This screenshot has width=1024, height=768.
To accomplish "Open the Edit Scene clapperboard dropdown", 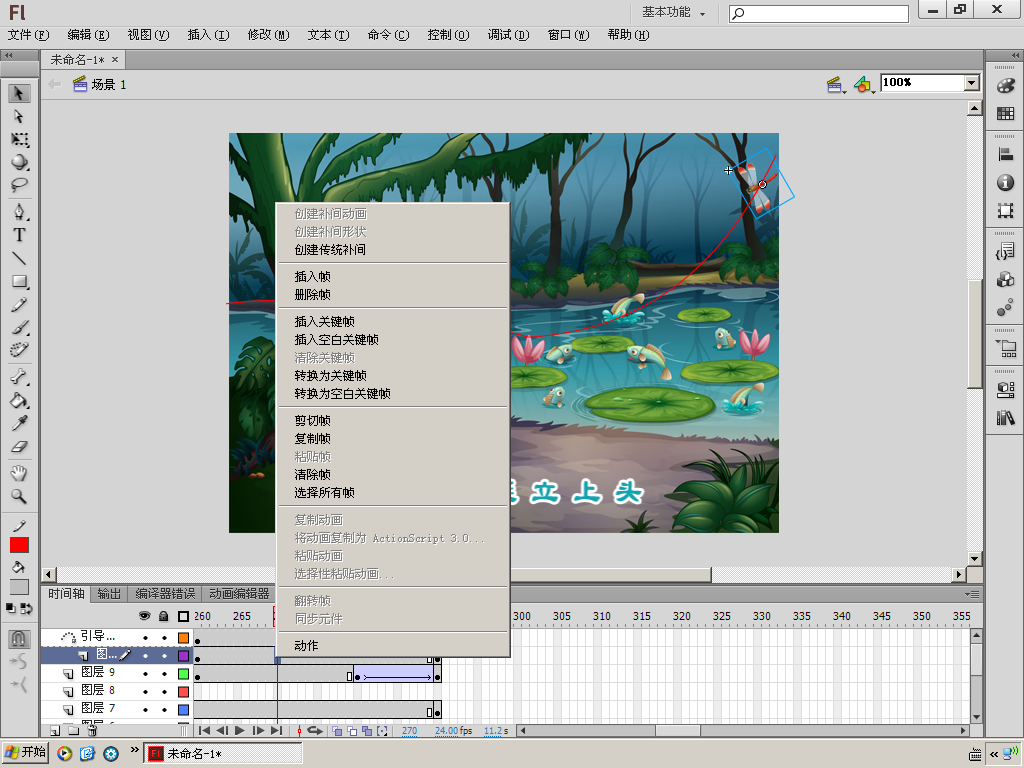I will coord(835,84).
